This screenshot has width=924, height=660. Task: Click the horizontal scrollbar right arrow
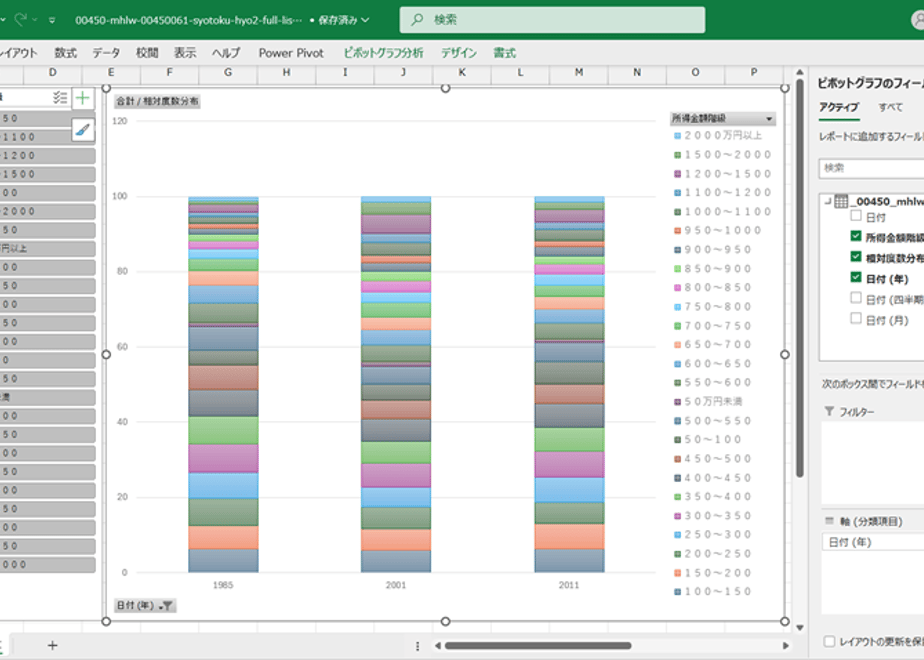[786, 646]
